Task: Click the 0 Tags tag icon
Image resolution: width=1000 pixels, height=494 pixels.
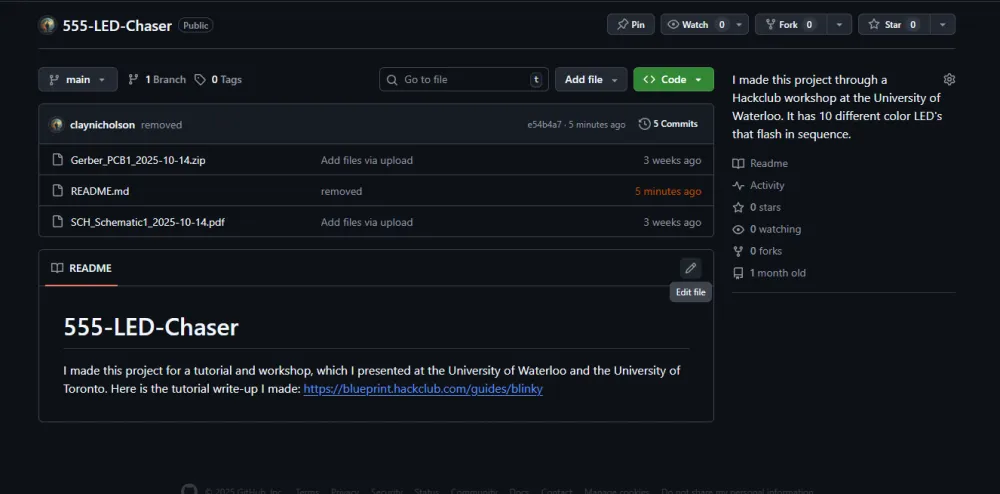Action: tap(200, 80)
